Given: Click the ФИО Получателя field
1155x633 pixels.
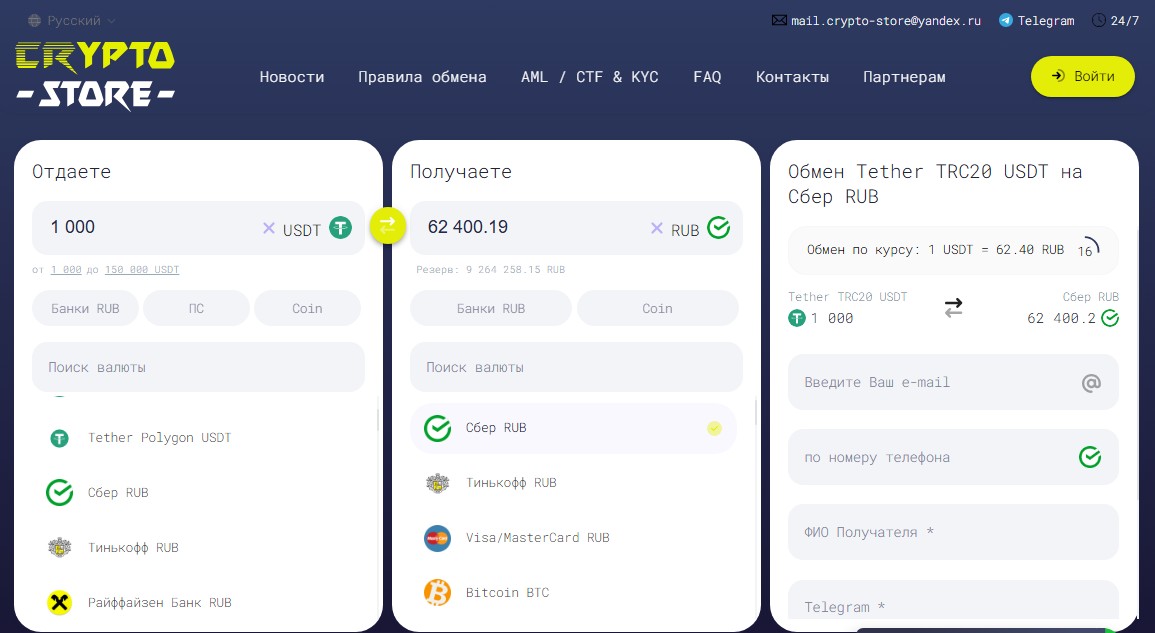Looking at the screenshot, I should pos(953,532).
